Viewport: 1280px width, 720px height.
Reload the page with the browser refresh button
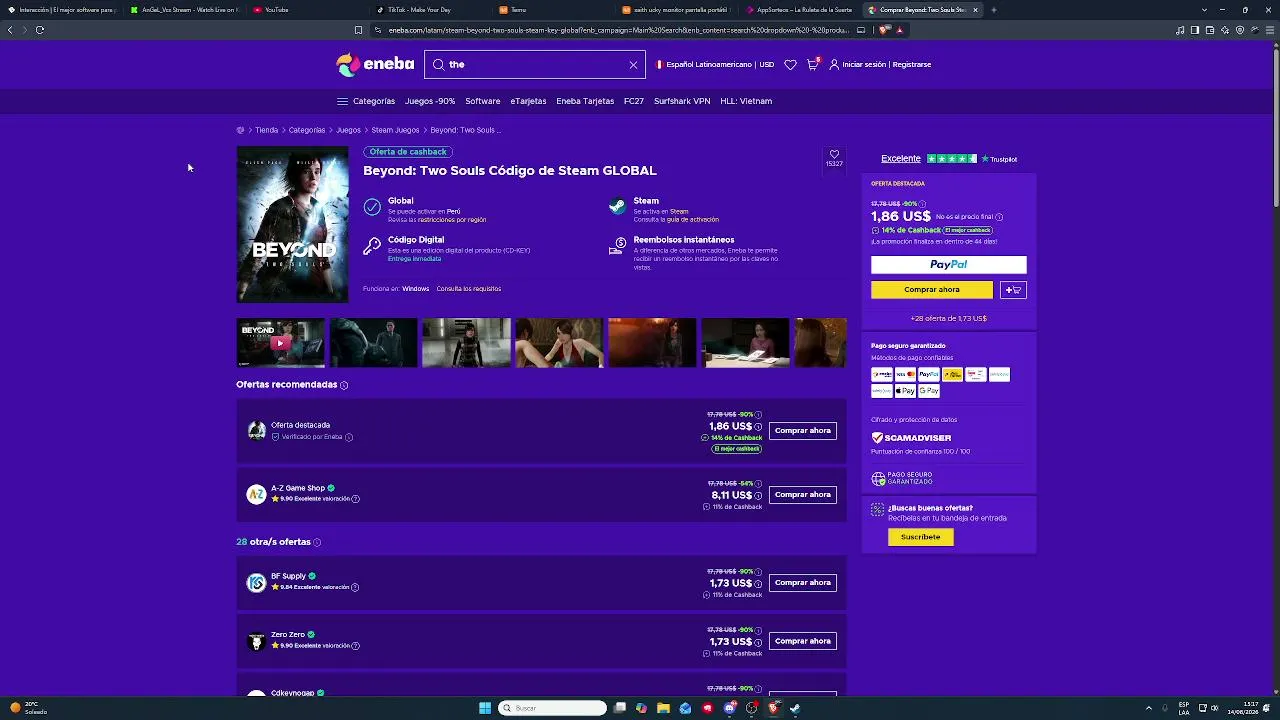[x=40, y=30]
